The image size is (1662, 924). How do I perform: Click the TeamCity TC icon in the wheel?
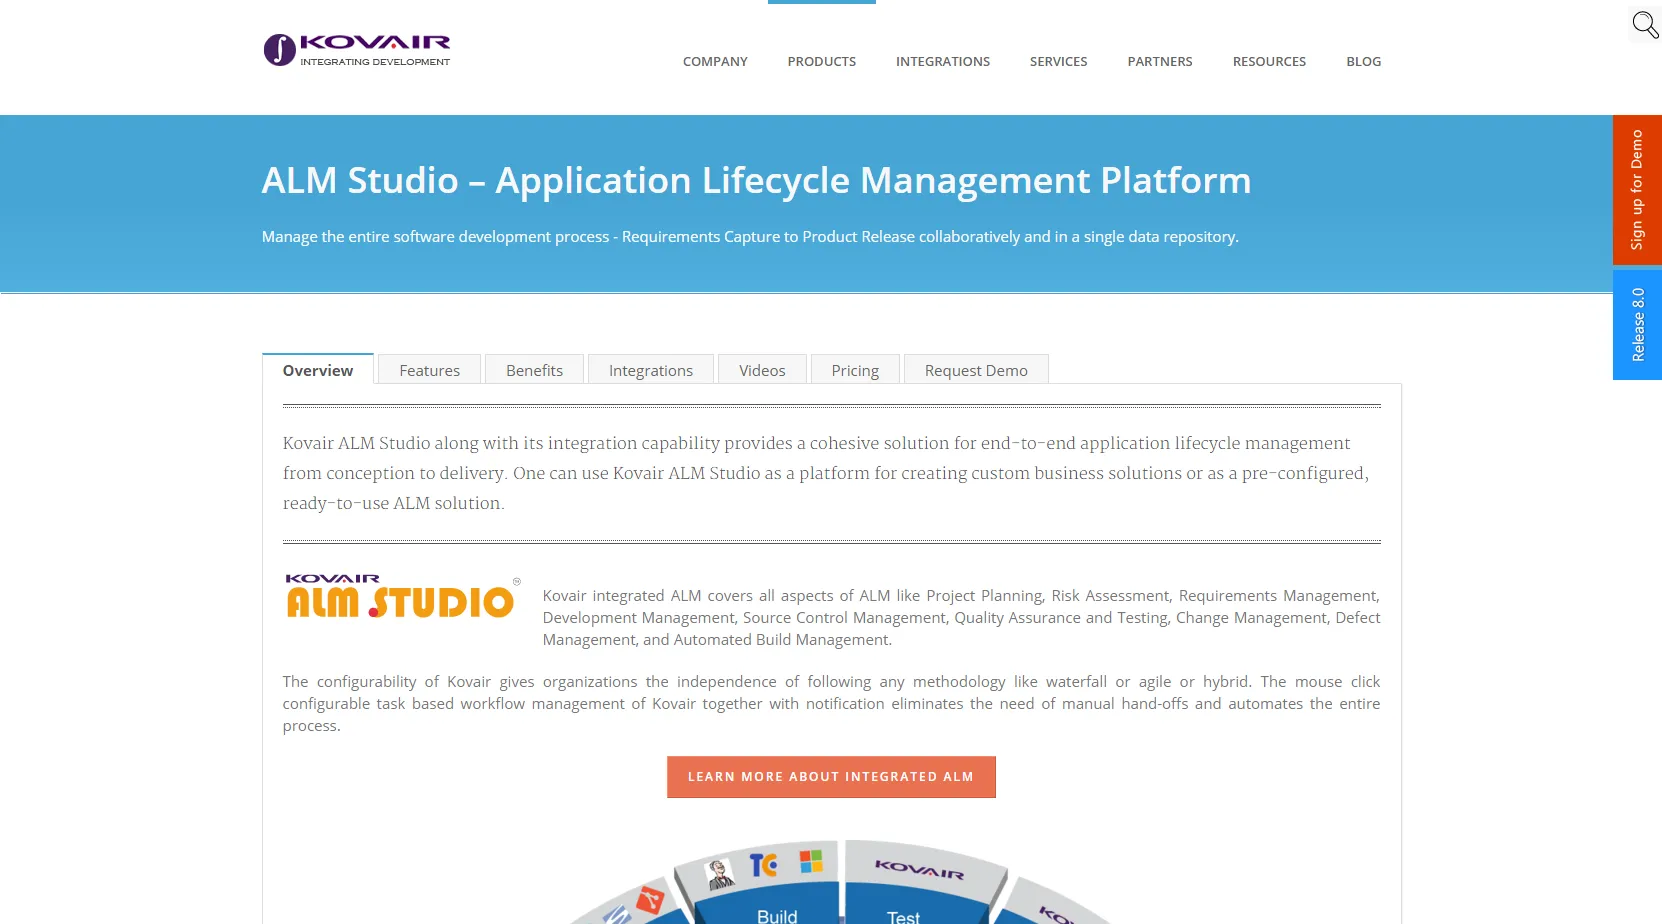(763, 864)
